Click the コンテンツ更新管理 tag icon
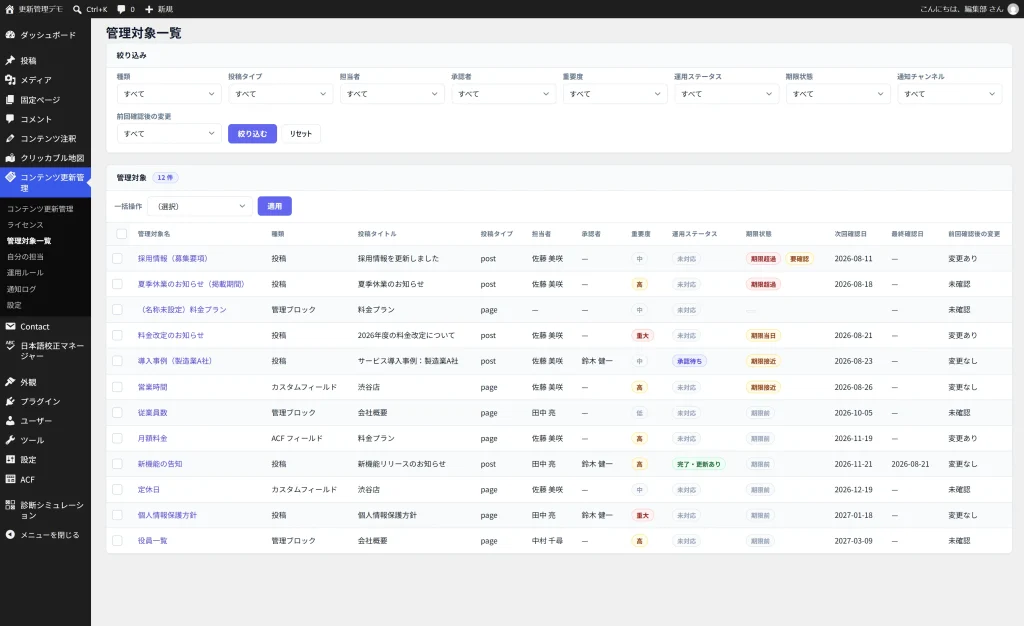Image resolution: width=1024 pixels, height=626 pixels. click(x=10, y=177)
